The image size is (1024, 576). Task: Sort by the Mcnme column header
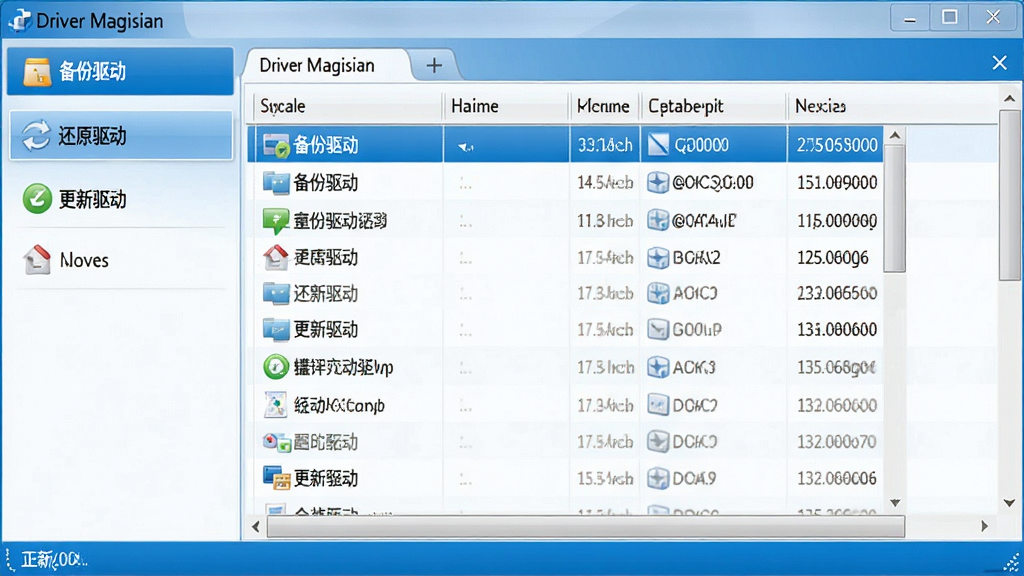(x=604, y=106)
